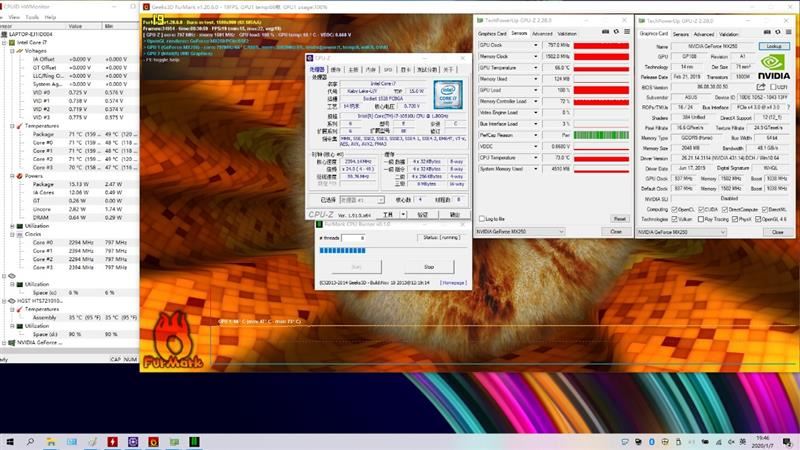Click the camera icon in GPU-Z Graphics Card window
Screen dimensions: 800x450
pyautogui.click(x=767, y=32)
